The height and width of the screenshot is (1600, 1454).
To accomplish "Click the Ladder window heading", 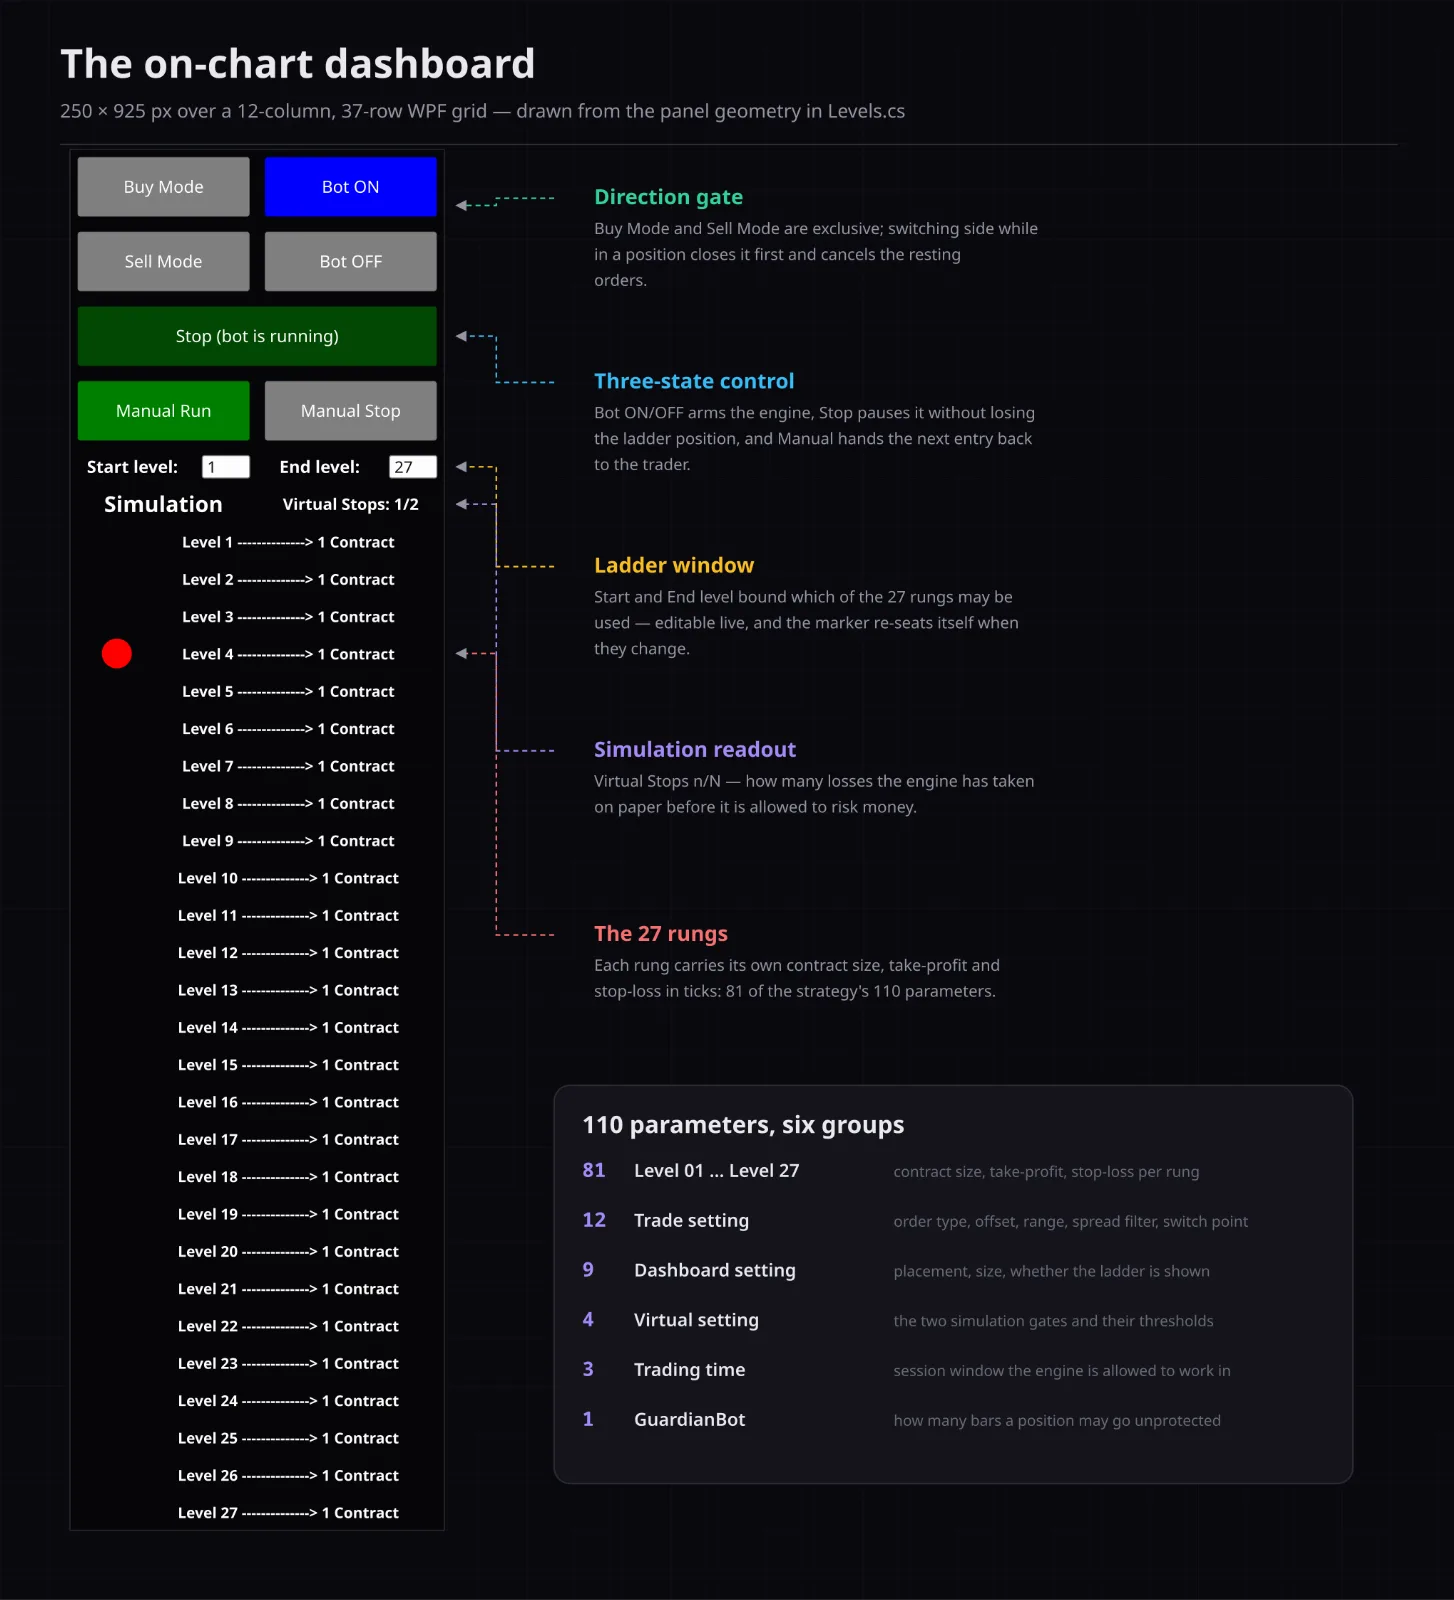I will [674, 565].
